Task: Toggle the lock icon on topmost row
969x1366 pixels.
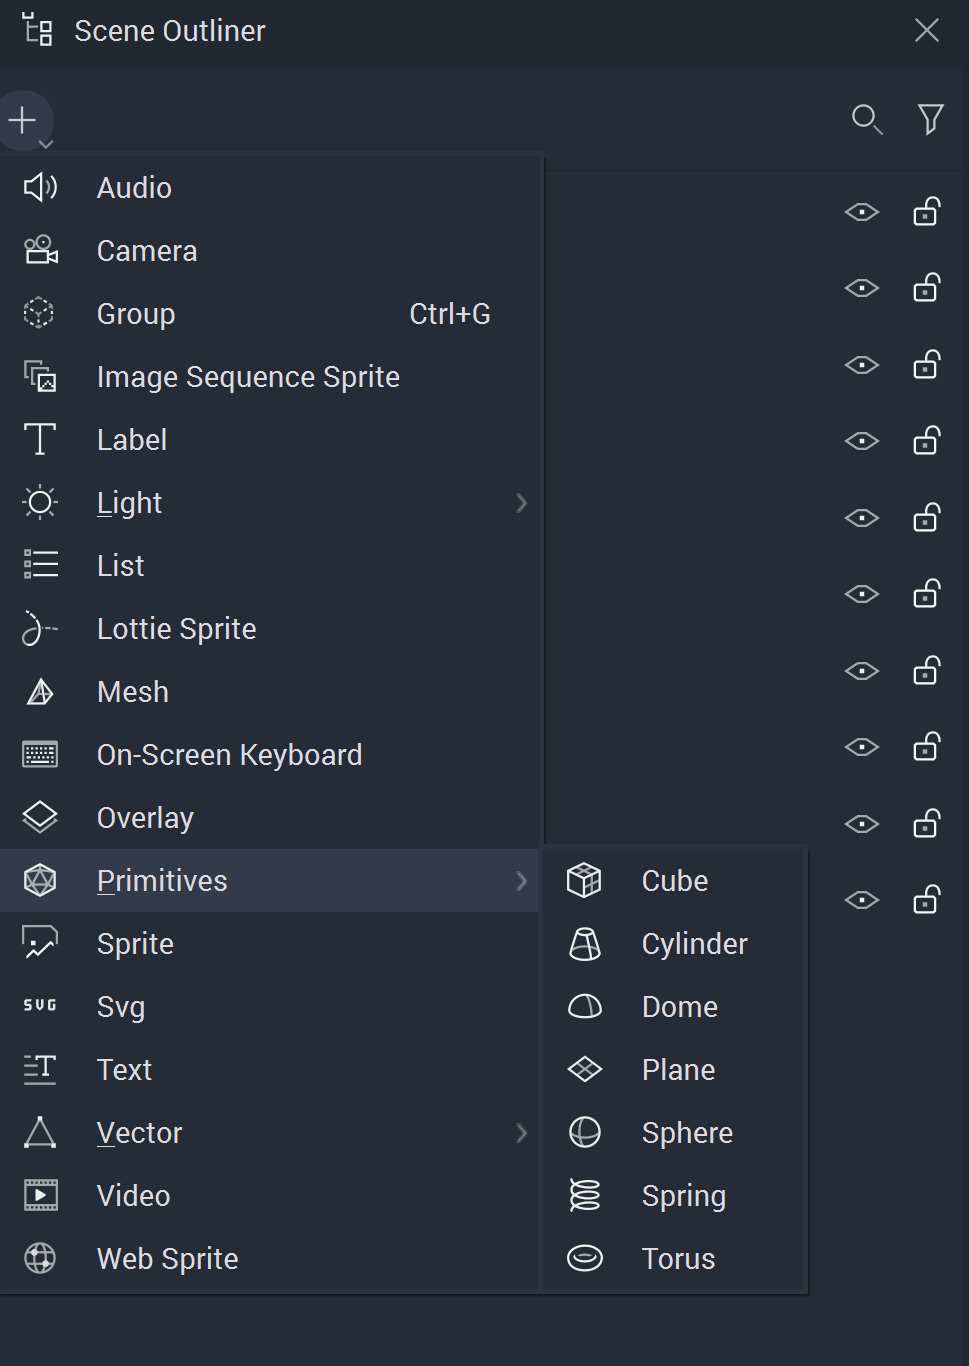Action: pos(927,212)
